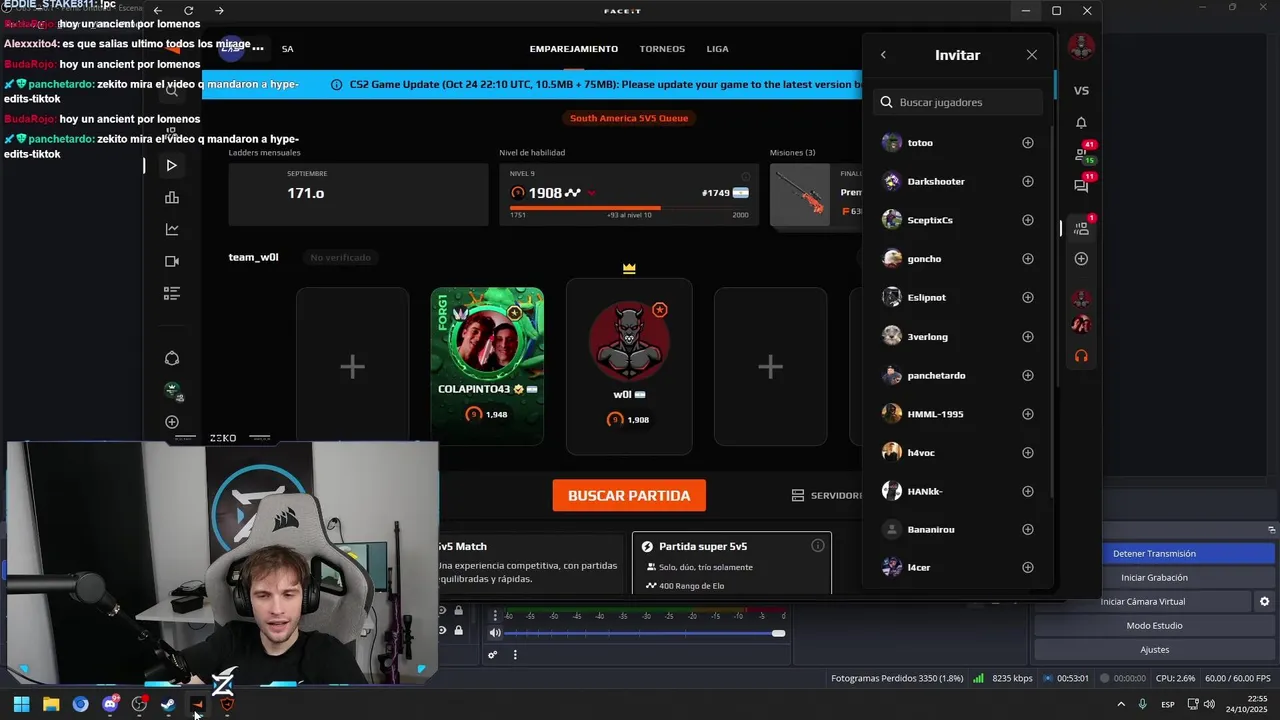Open Discord from the taskbar

(x=110, y=704)
